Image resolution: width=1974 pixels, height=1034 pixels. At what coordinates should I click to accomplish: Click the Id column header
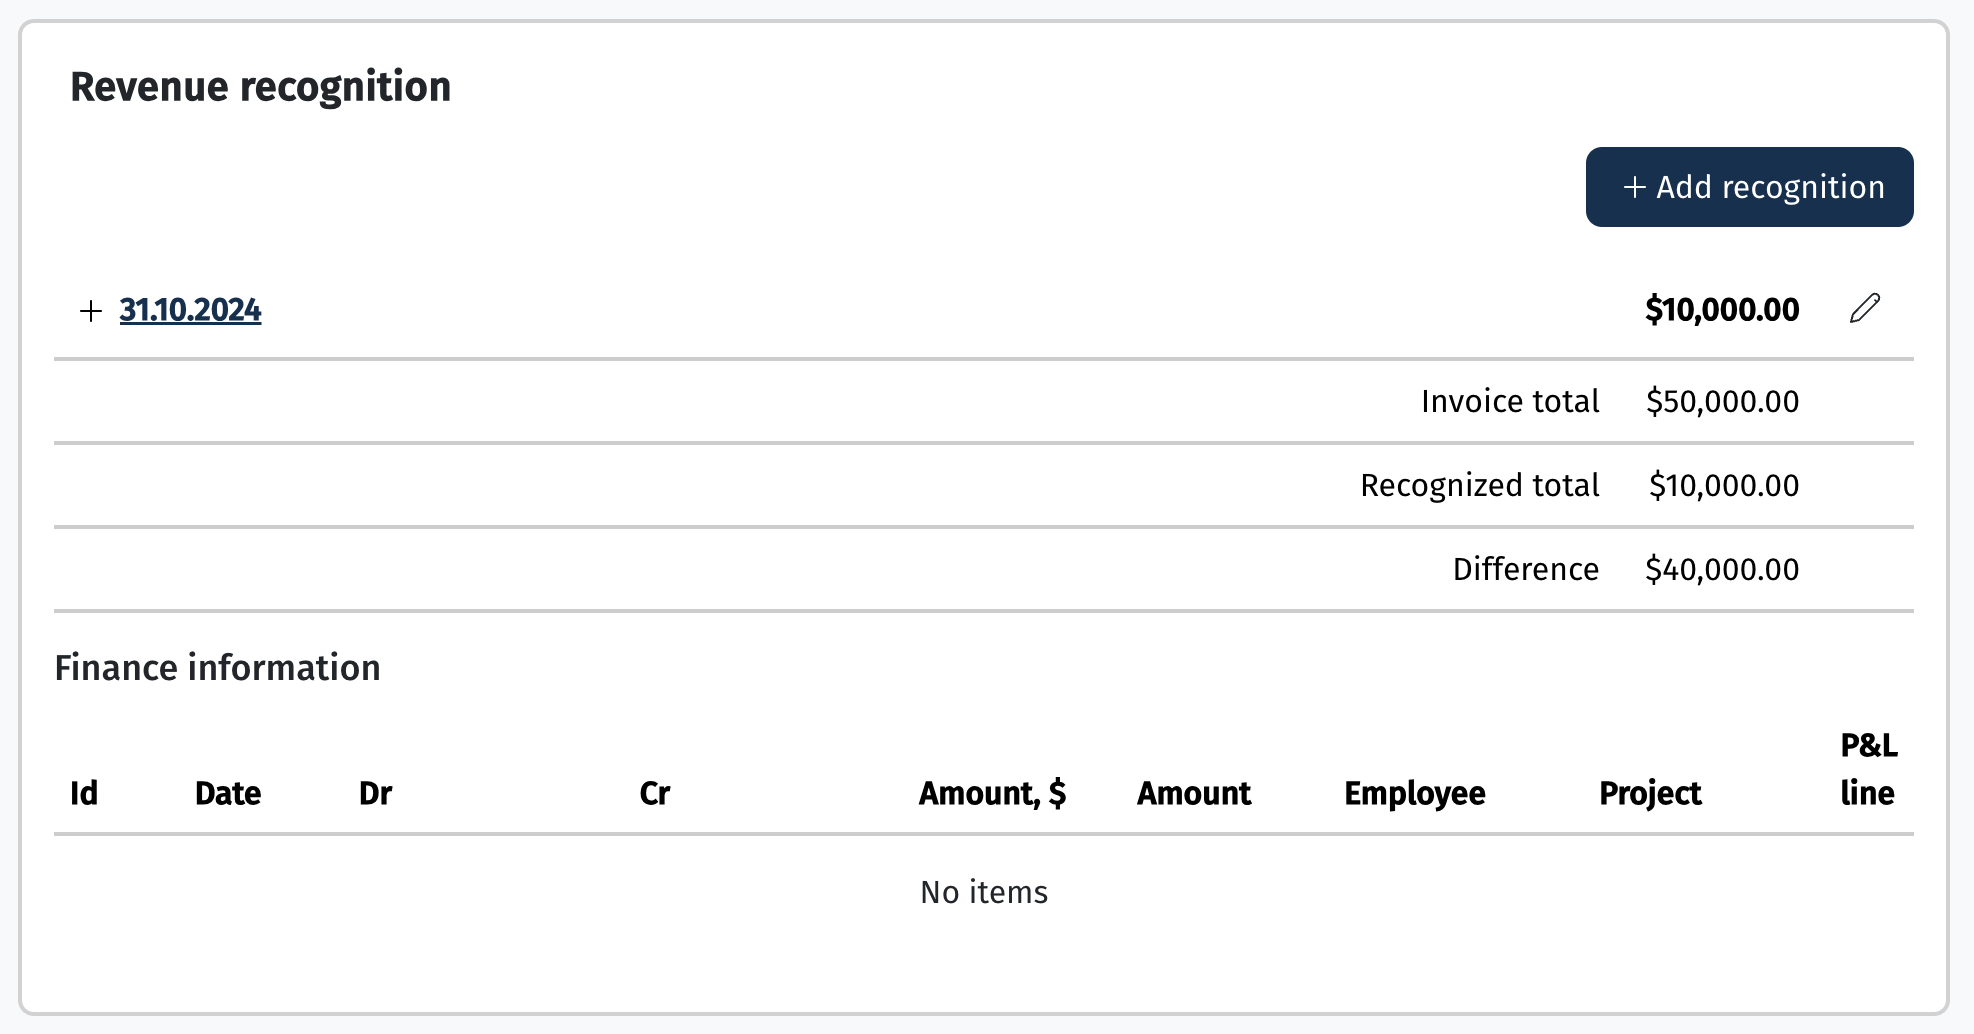84,793
